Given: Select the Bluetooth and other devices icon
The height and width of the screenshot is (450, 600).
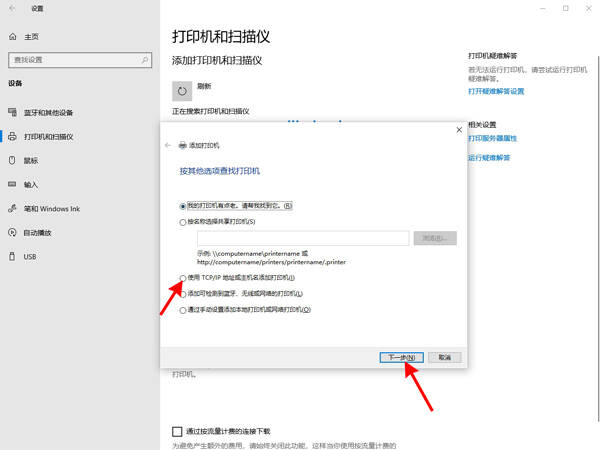Looking at the screenshot, I should click(x=13, y=112).
